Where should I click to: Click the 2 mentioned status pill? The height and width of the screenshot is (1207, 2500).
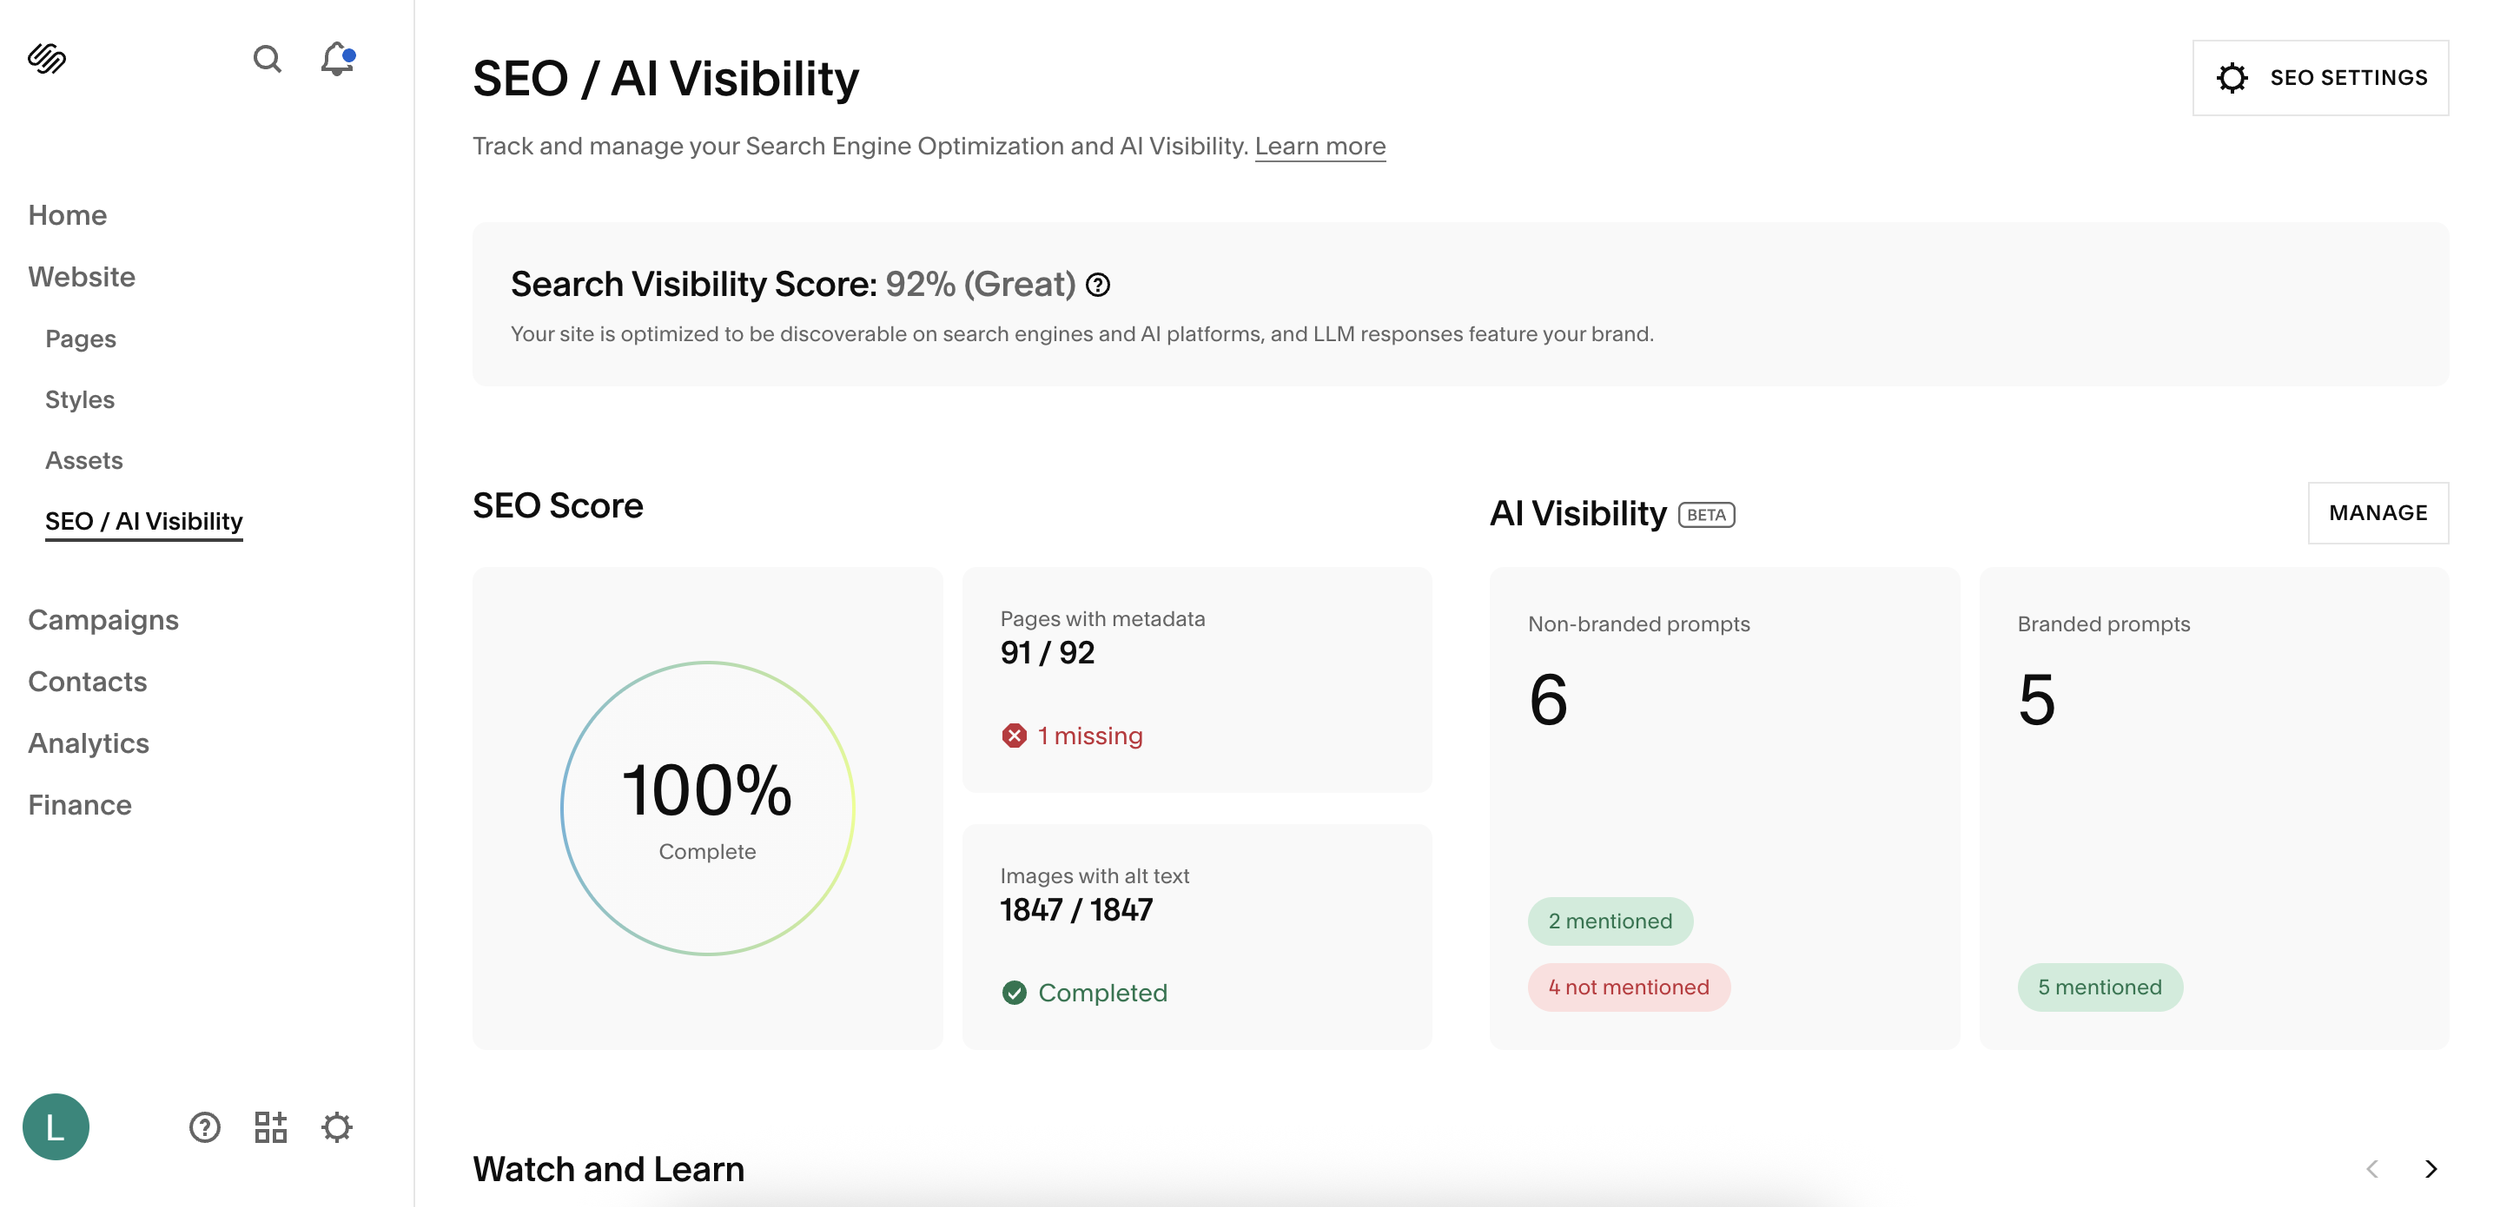coord(1609,920)
